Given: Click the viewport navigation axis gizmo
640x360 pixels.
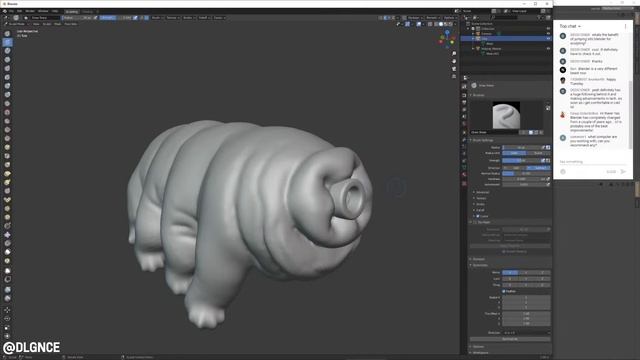Looking at the screenshot, I should [x=447, y=39].
